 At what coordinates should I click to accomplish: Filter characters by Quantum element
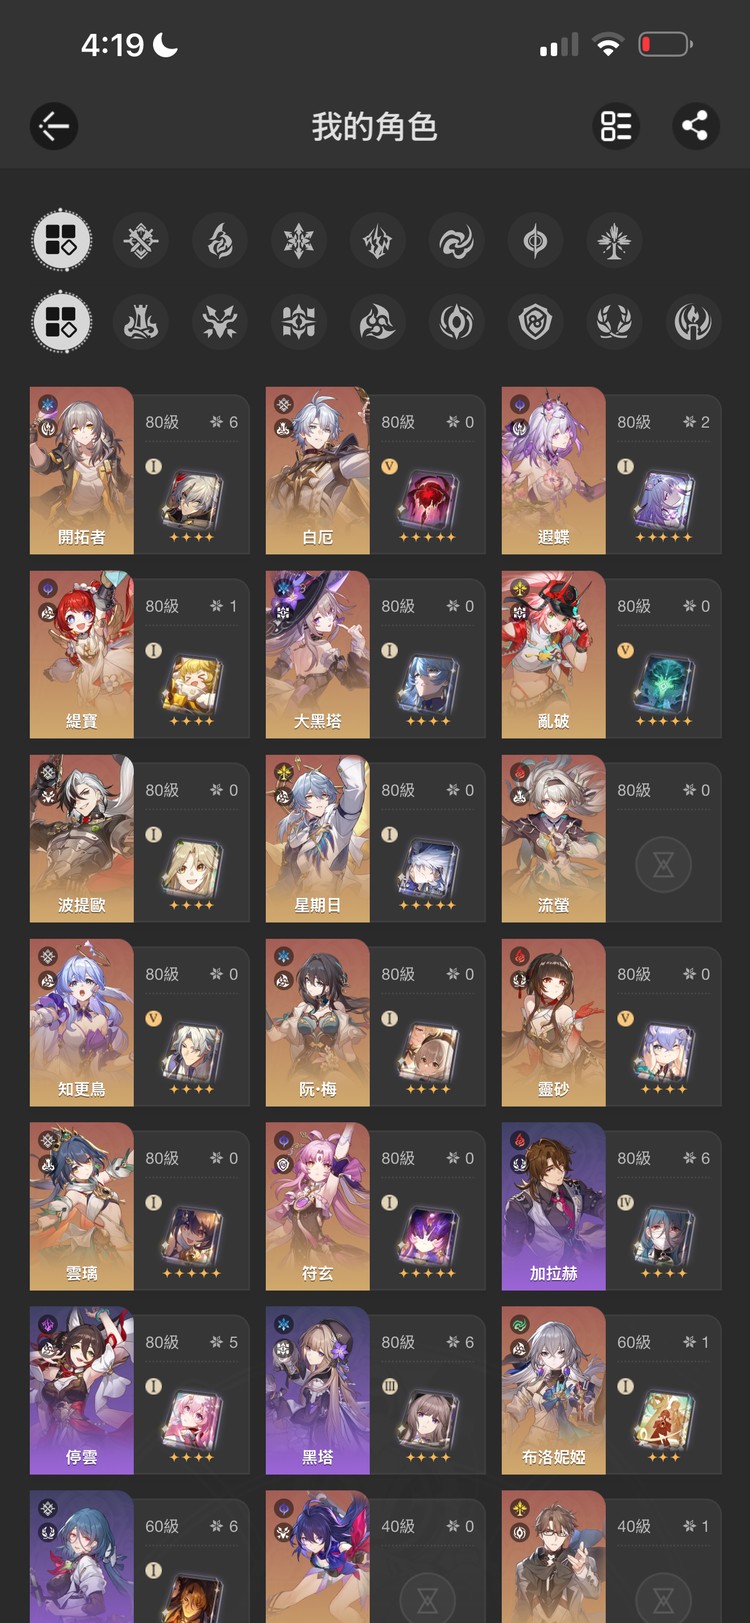click(535, 241)
